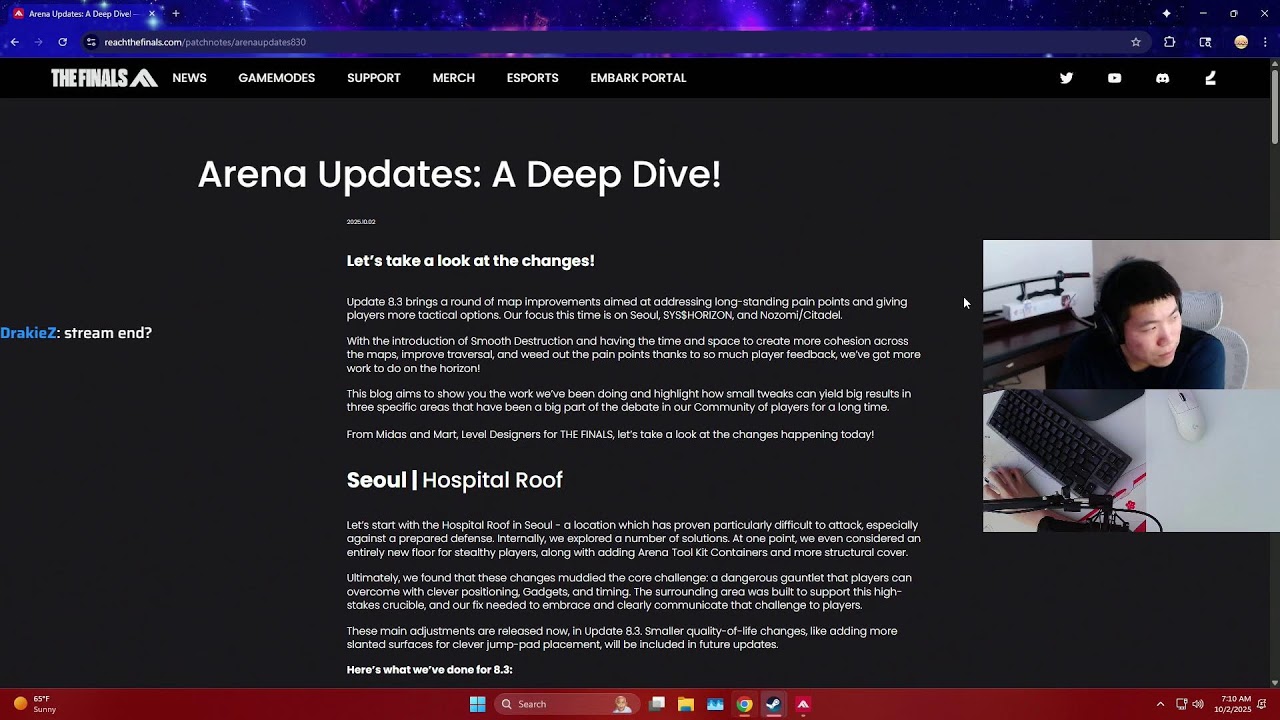
Task: View site information icon in address bar
Action: pos(91,42)
